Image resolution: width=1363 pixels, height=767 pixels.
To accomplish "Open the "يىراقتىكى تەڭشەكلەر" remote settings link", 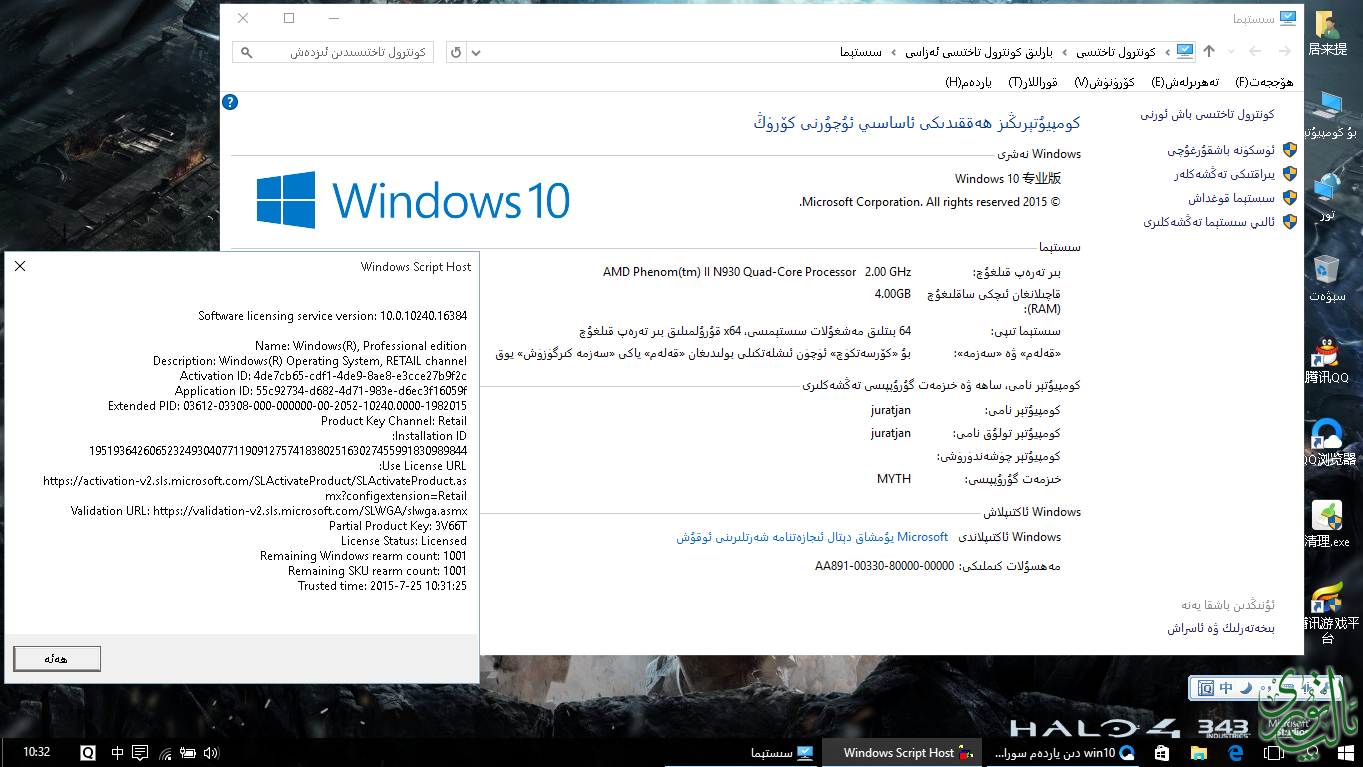I will click(1224, 174).
